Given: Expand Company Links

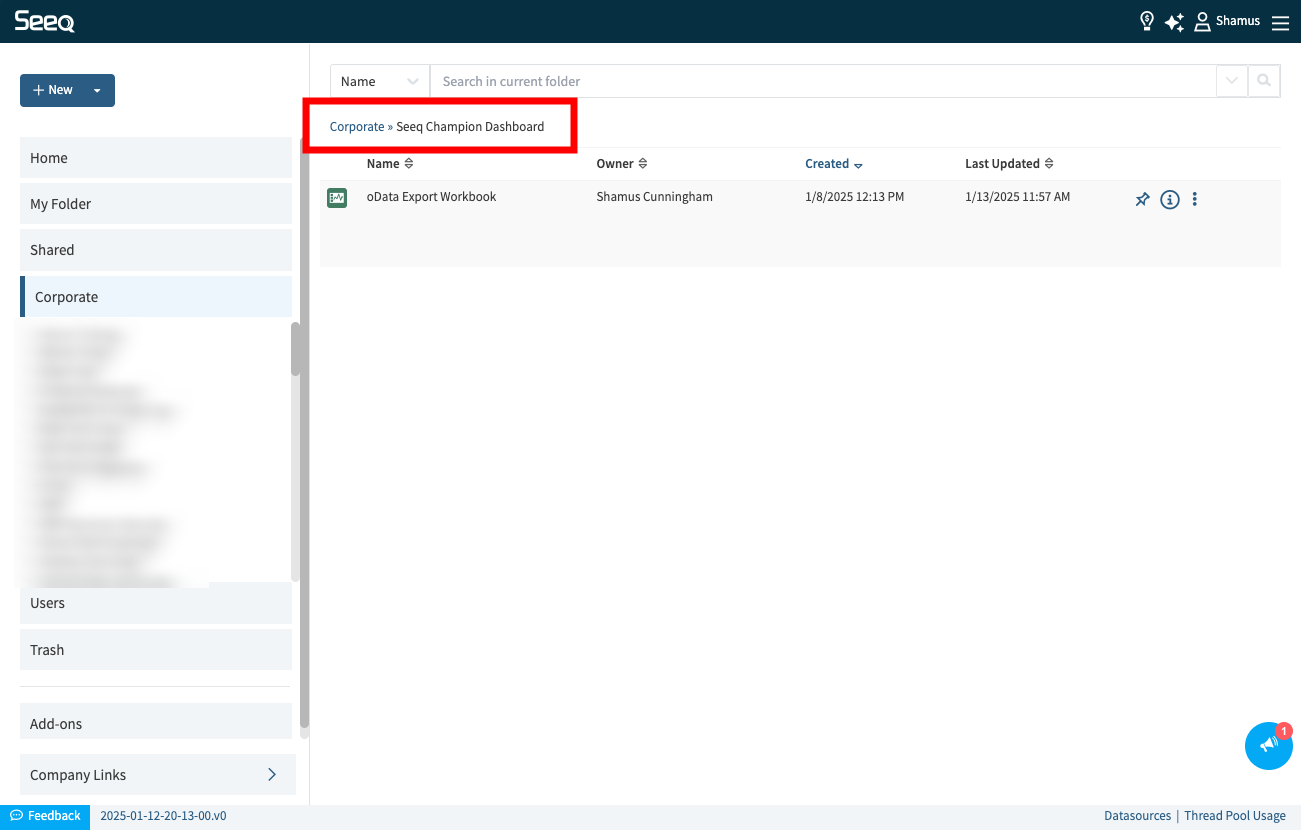Looking at the screenshot, I should pyautogui.click(x=158, y=775).
